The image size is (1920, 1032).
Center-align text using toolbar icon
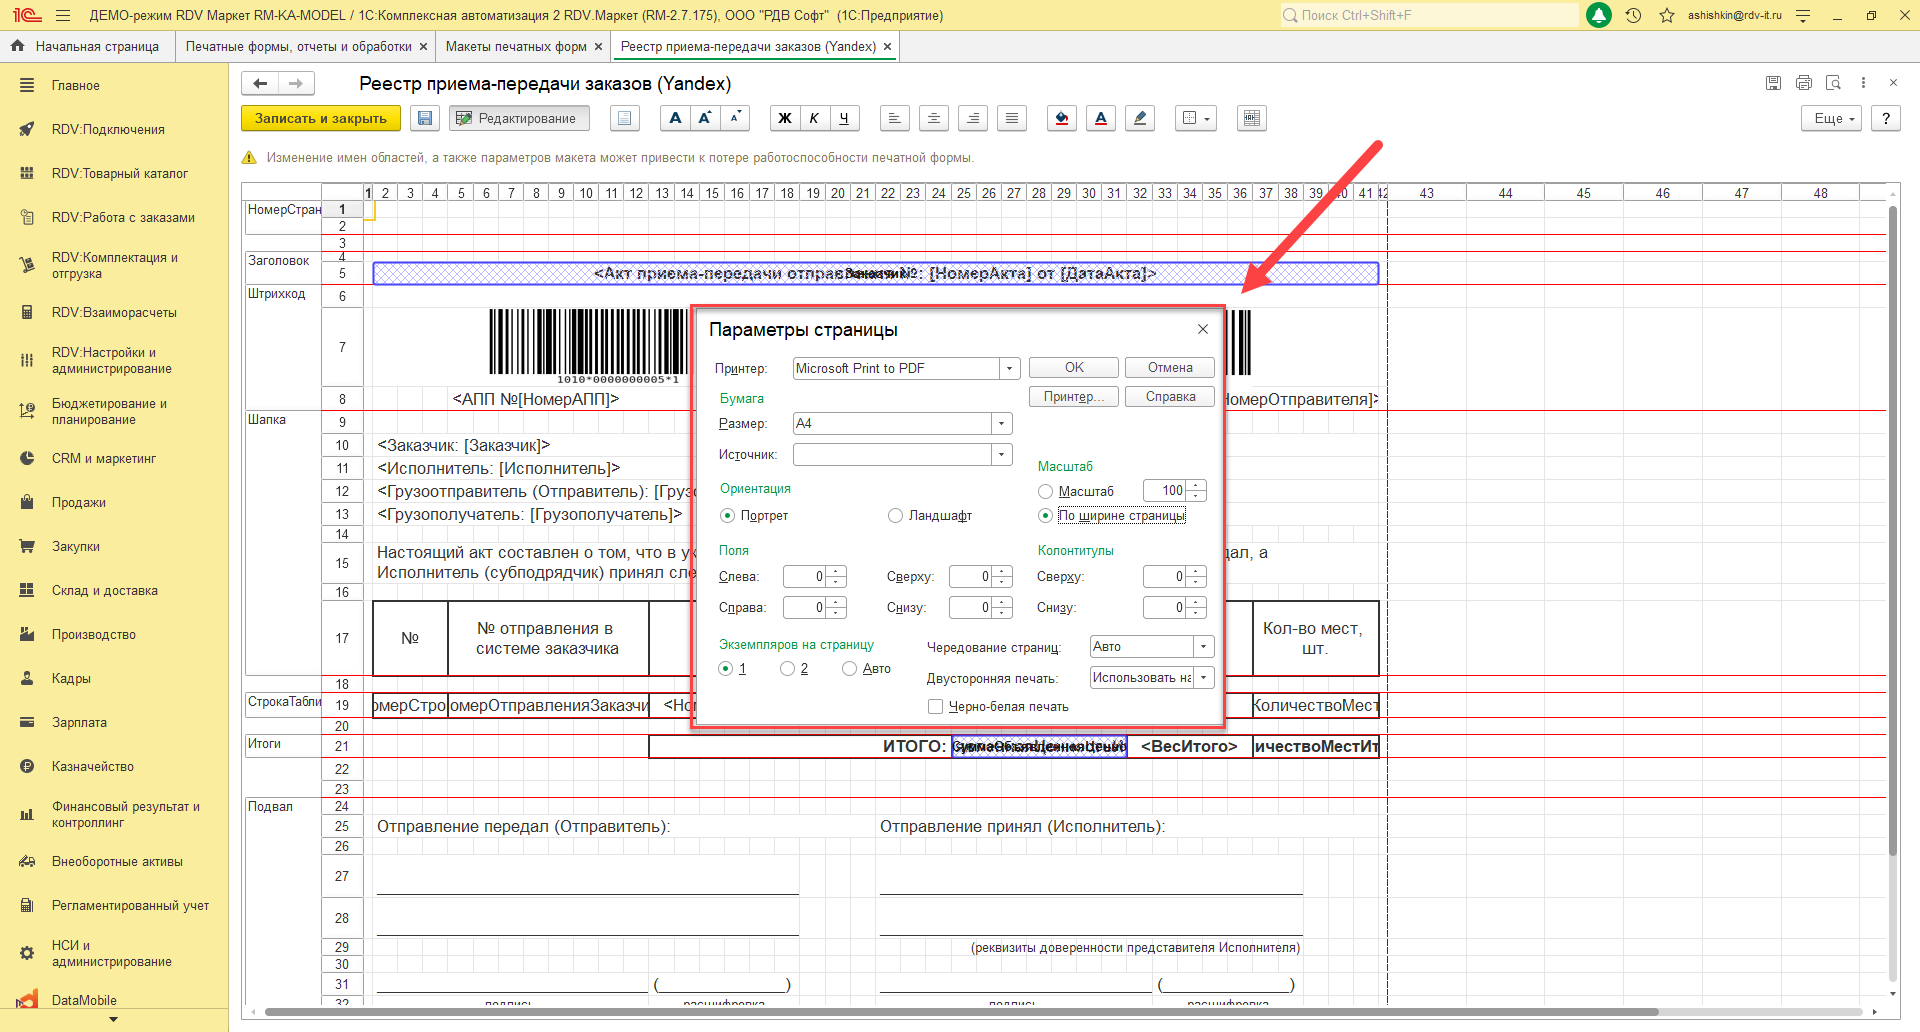(933, 118)
